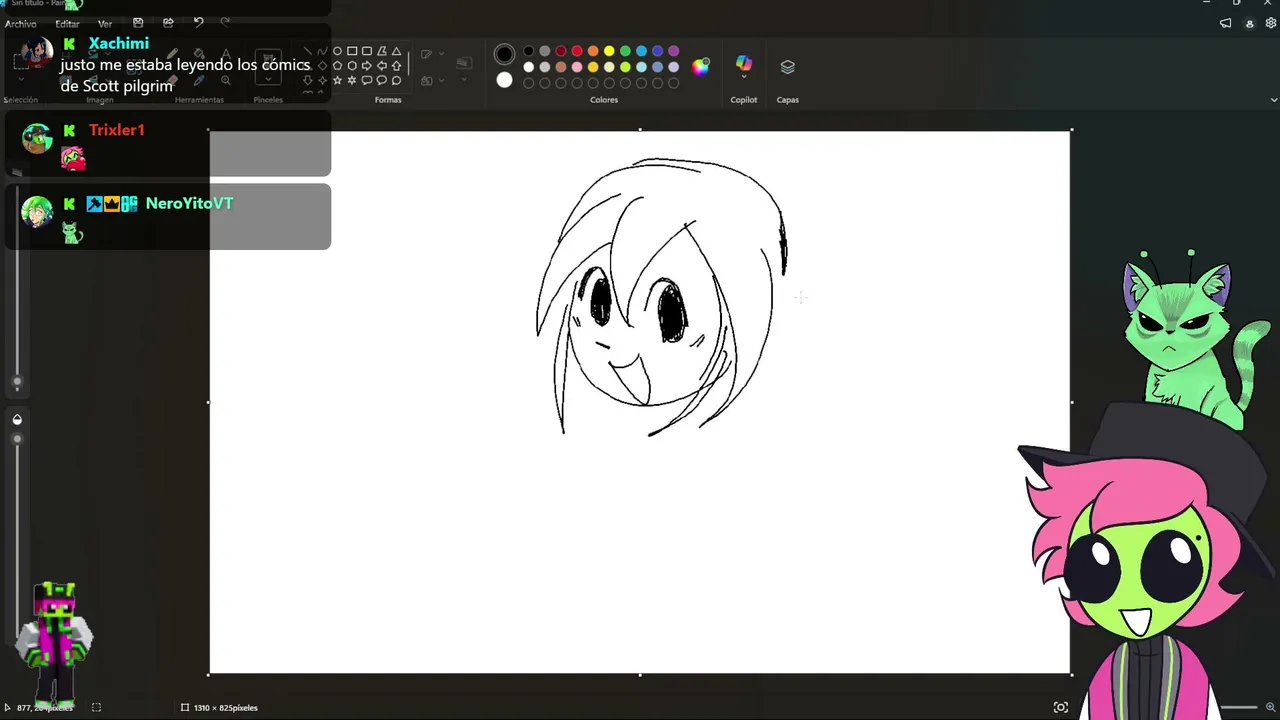Select the Curve shape
Image resolution: width=1280 pixels, height=720 pixels.
click(322, 51)
